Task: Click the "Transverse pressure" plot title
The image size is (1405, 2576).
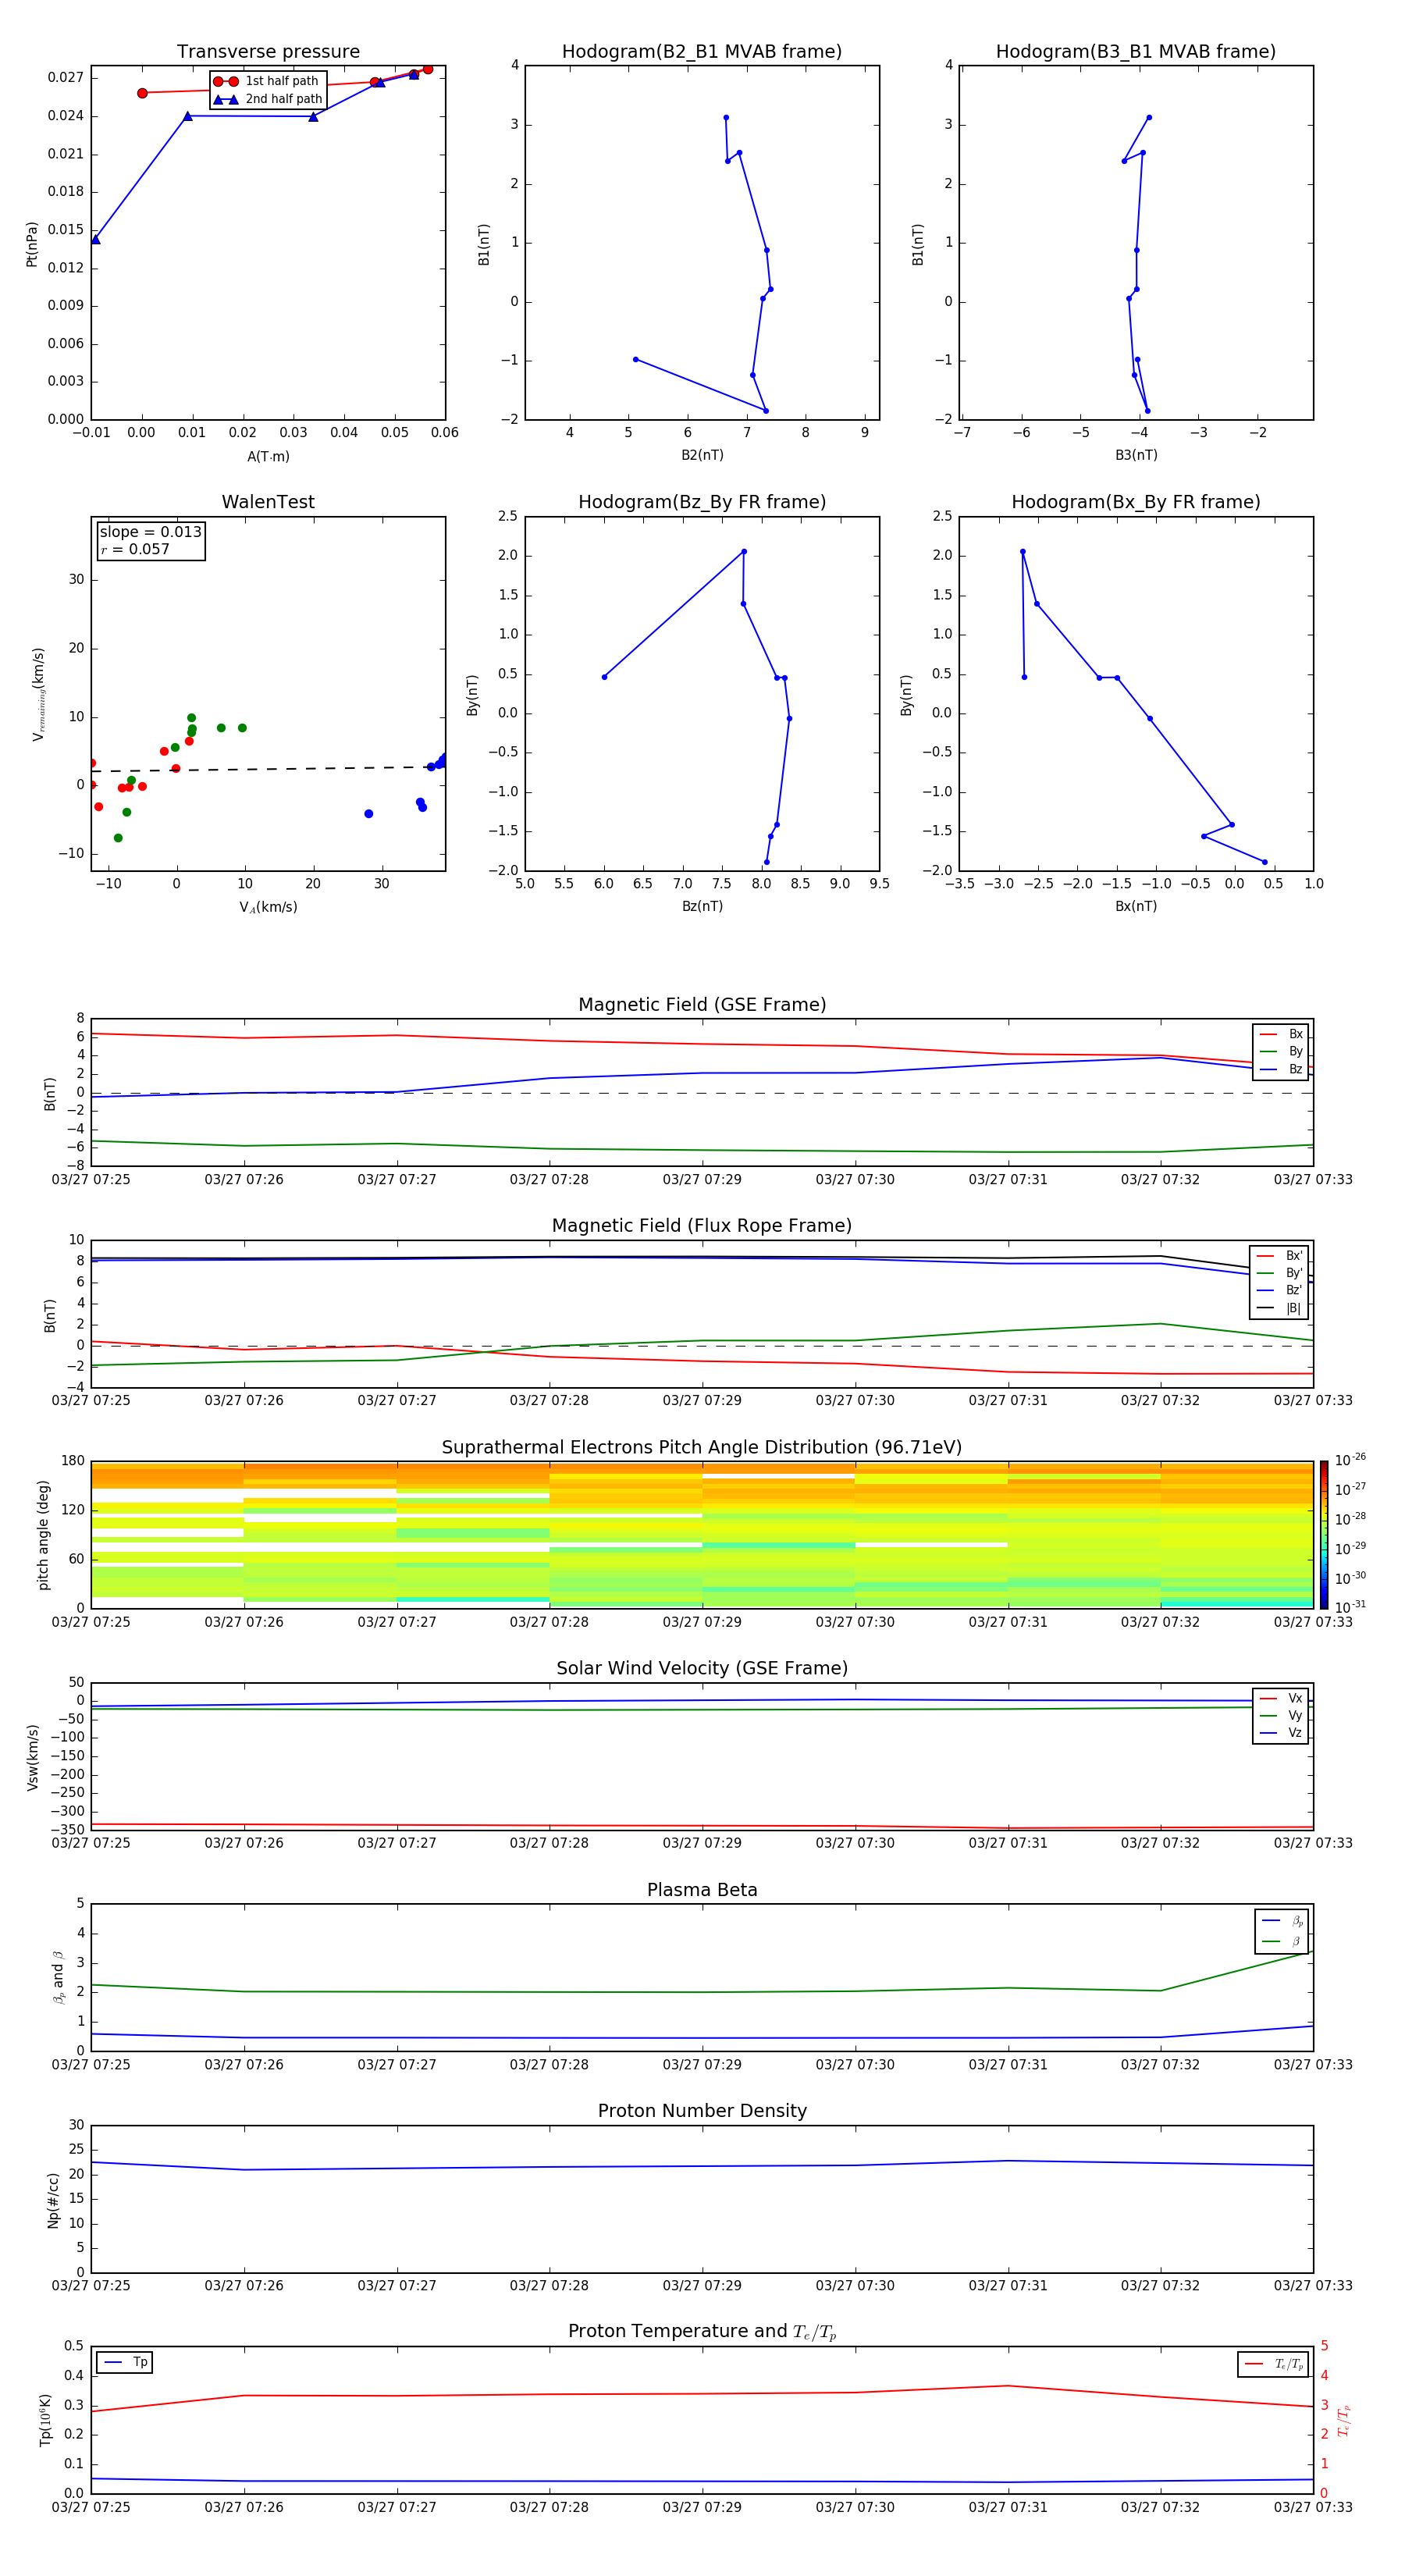Action: pyautogui.click(x=268, y=52)
